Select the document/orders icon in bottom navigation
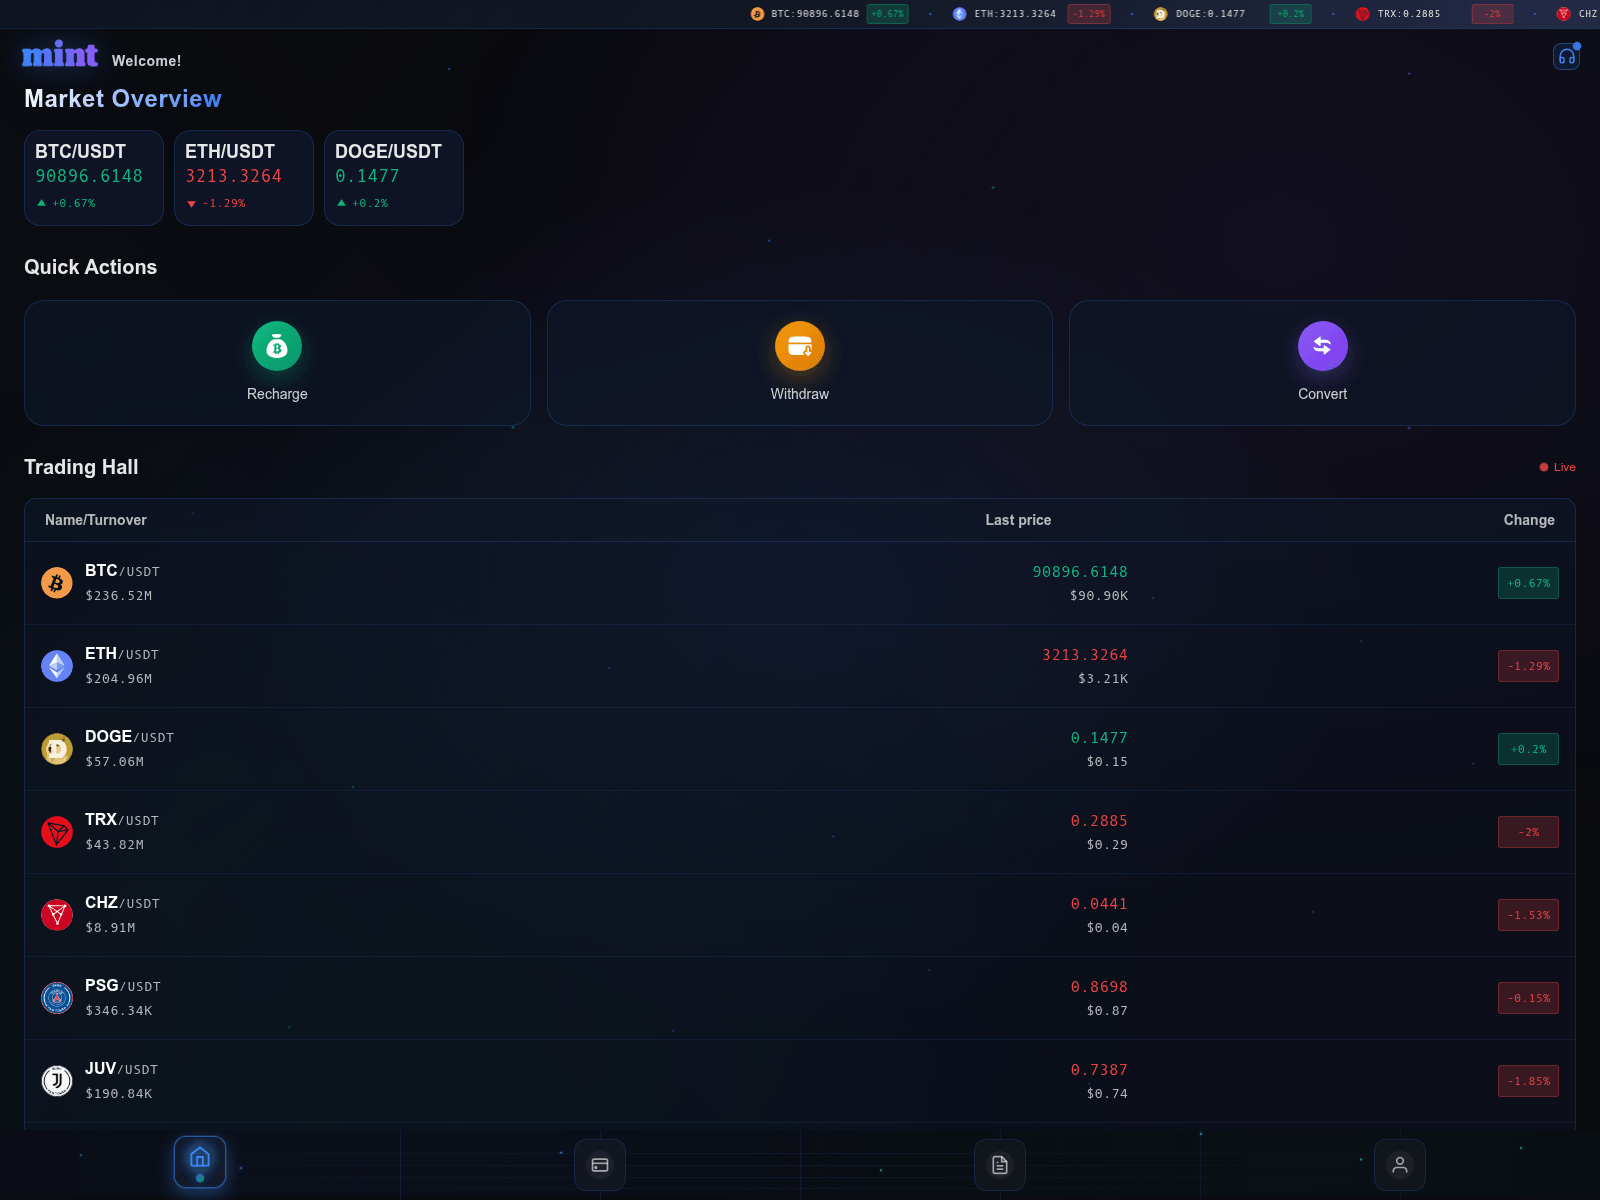Viewport: 1600px width, 1200px height. (x=1000, y=1165)
